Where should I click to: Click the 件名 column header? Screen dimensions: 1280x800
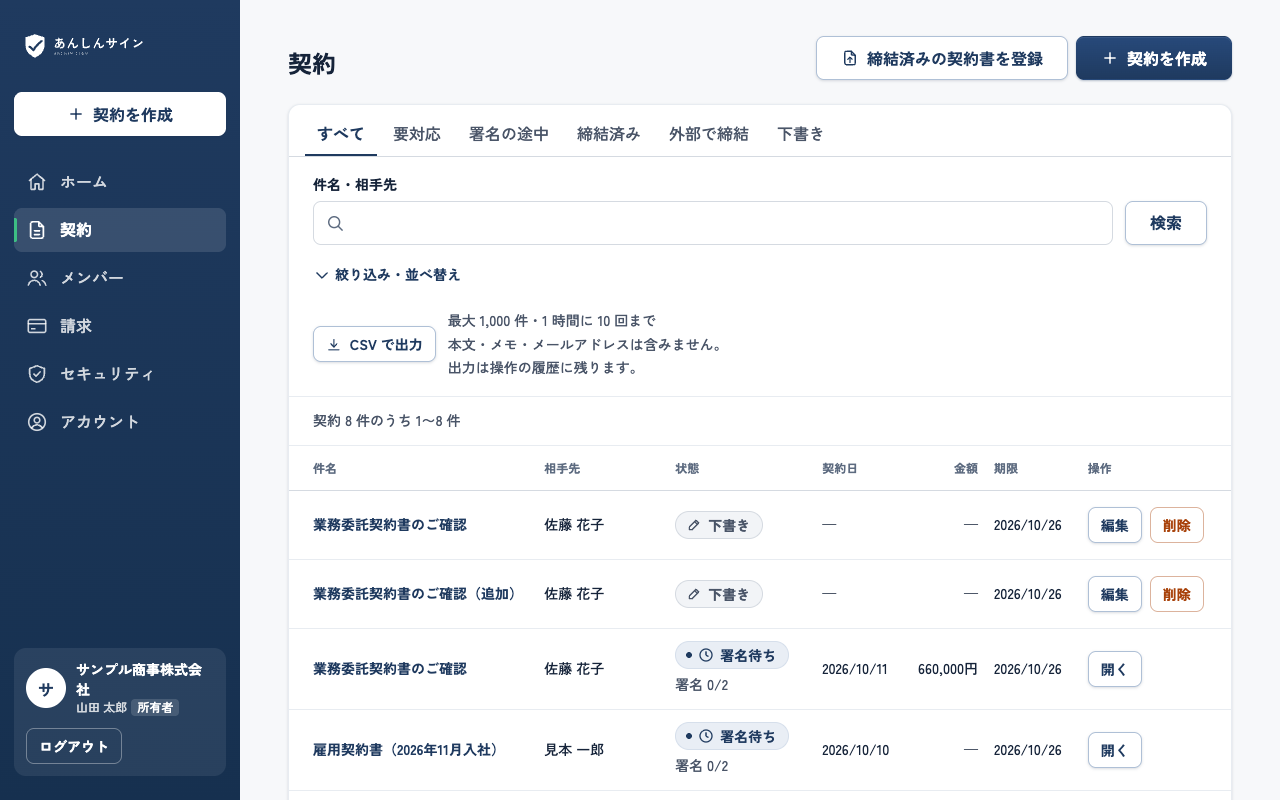(x=325, y=468)
